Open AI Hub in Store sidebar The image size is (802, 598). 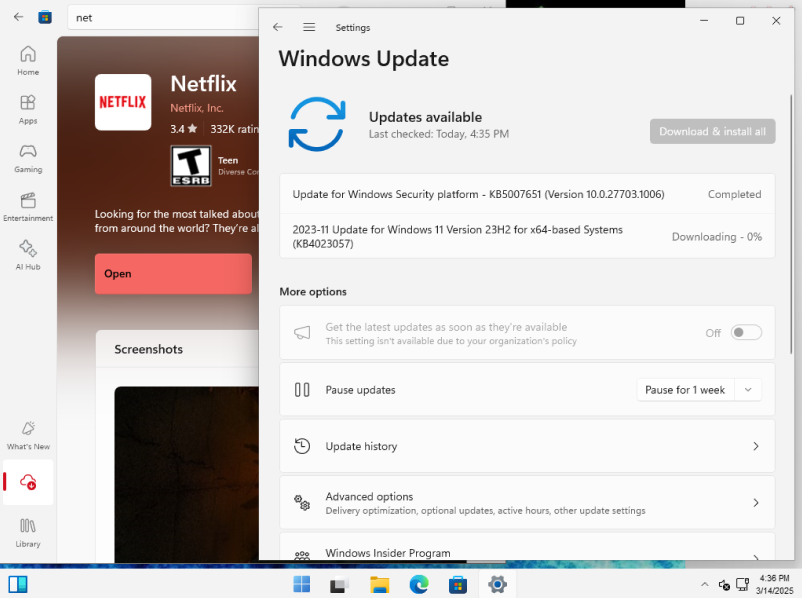coord(28,255)
